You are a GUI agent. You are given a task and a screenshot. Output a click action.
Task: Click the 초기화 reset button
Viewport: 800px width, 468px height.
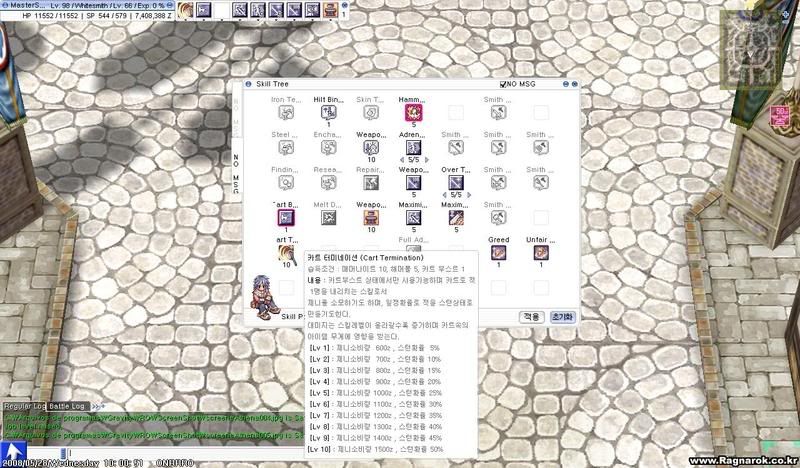pyautogui.click(x=563, y=317)
